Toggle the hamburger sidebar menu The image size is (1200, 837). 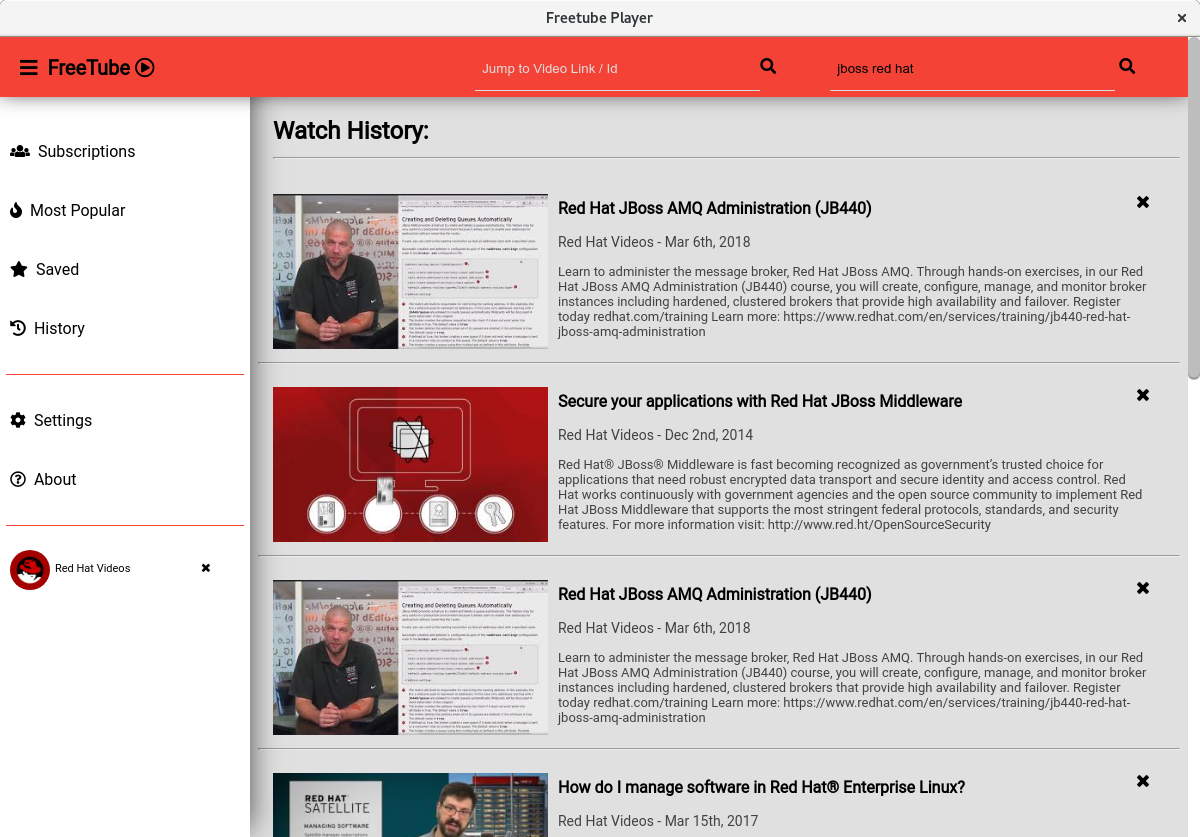coord(29,68)
